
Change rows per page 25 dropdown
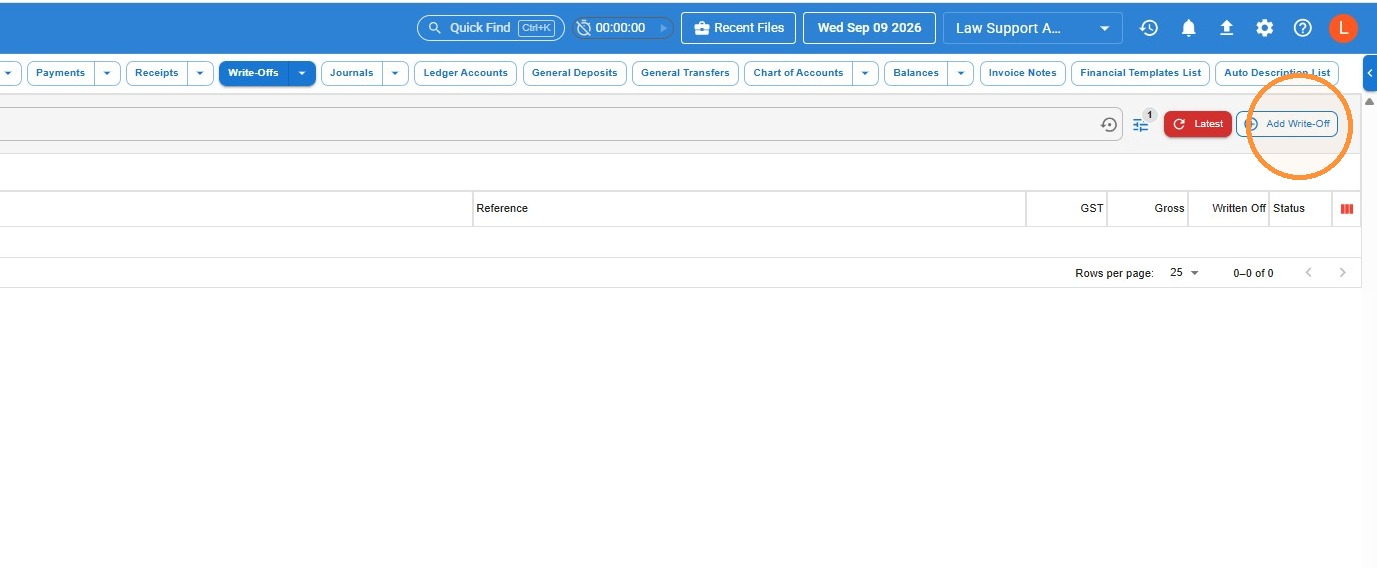tap(1184, 273)
